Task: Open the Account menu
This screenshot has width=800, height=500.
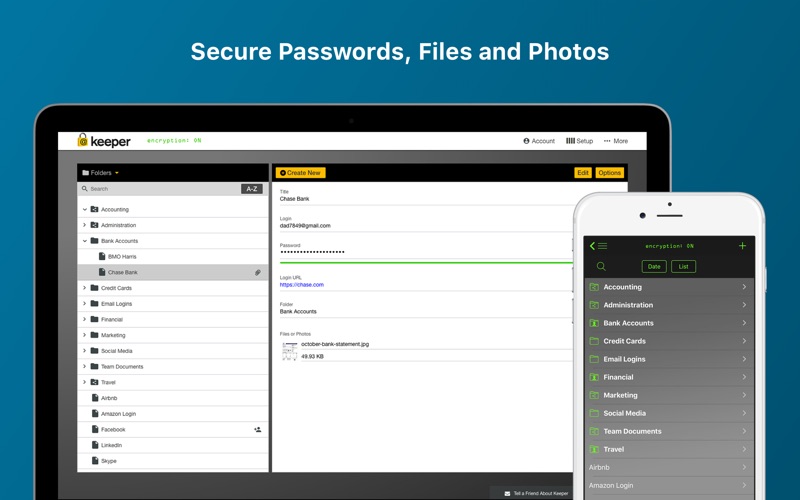Action: pyautogui.click(x=539, y=141)
